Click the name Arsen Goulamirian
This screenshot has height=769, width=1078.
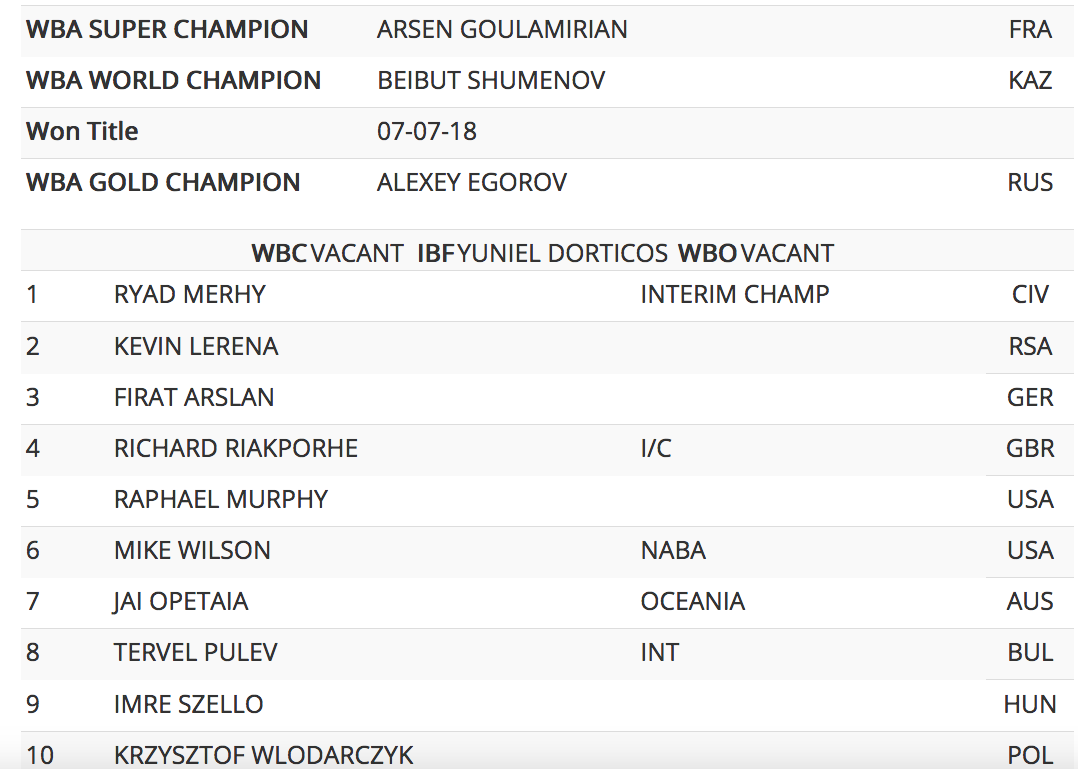[502, 30]
